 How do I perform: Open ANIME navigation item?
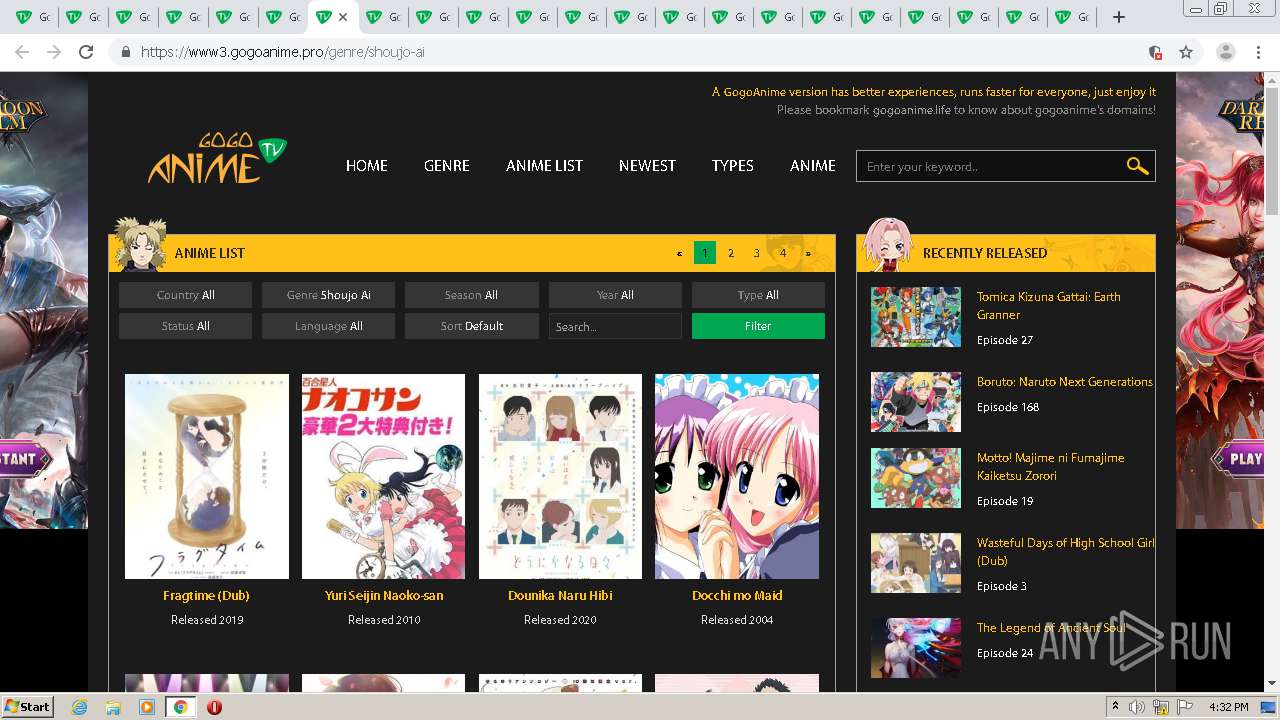pos(812,166)
